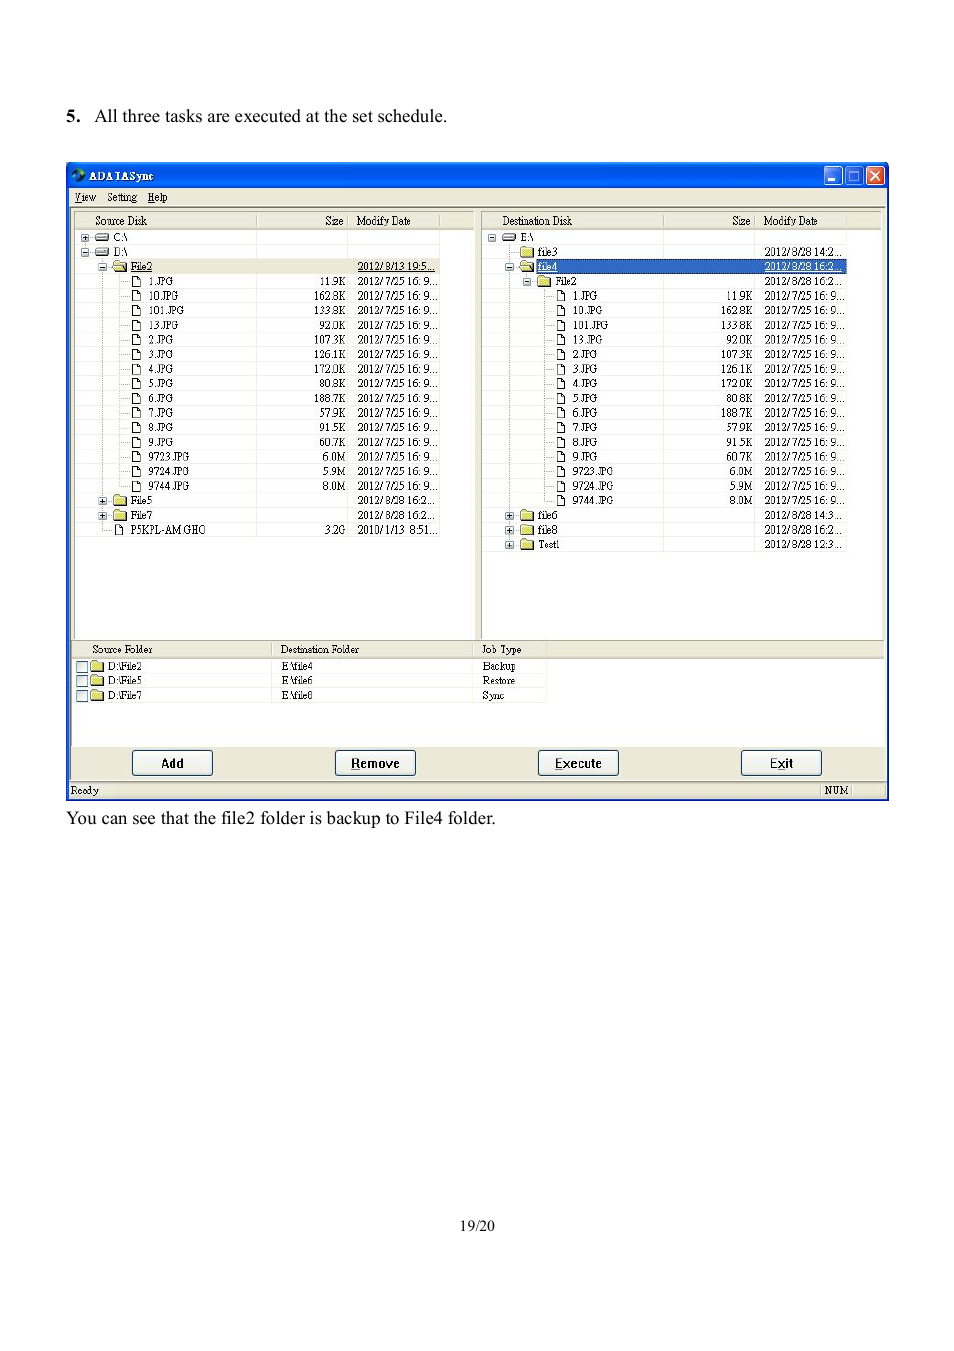
Task: Select 10.JPG in the Source Disk tree
Action: [x=163, y=296]
